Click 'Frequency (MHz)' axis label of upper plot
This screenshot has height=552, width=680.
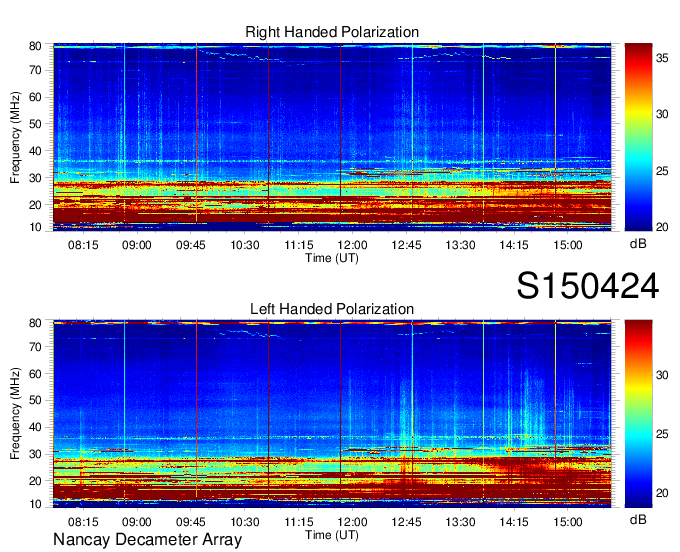[x=15, y=137]
